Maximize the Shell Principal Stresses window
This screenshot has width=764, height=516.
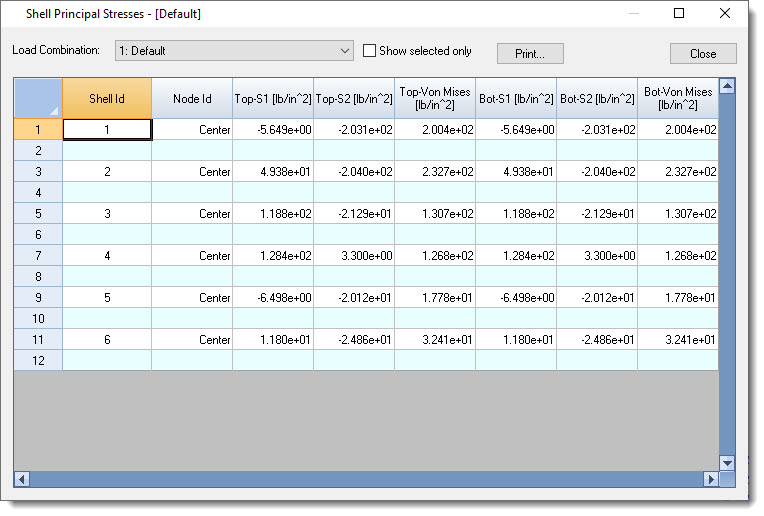coord(679,14)
